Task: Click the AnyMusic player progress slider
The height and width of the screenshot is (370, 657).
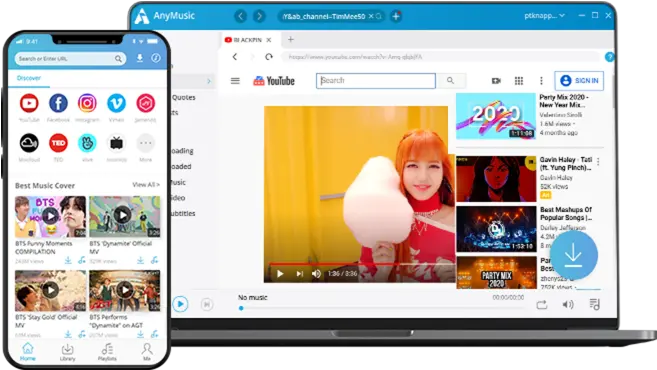Action: [x=381, y=308]
